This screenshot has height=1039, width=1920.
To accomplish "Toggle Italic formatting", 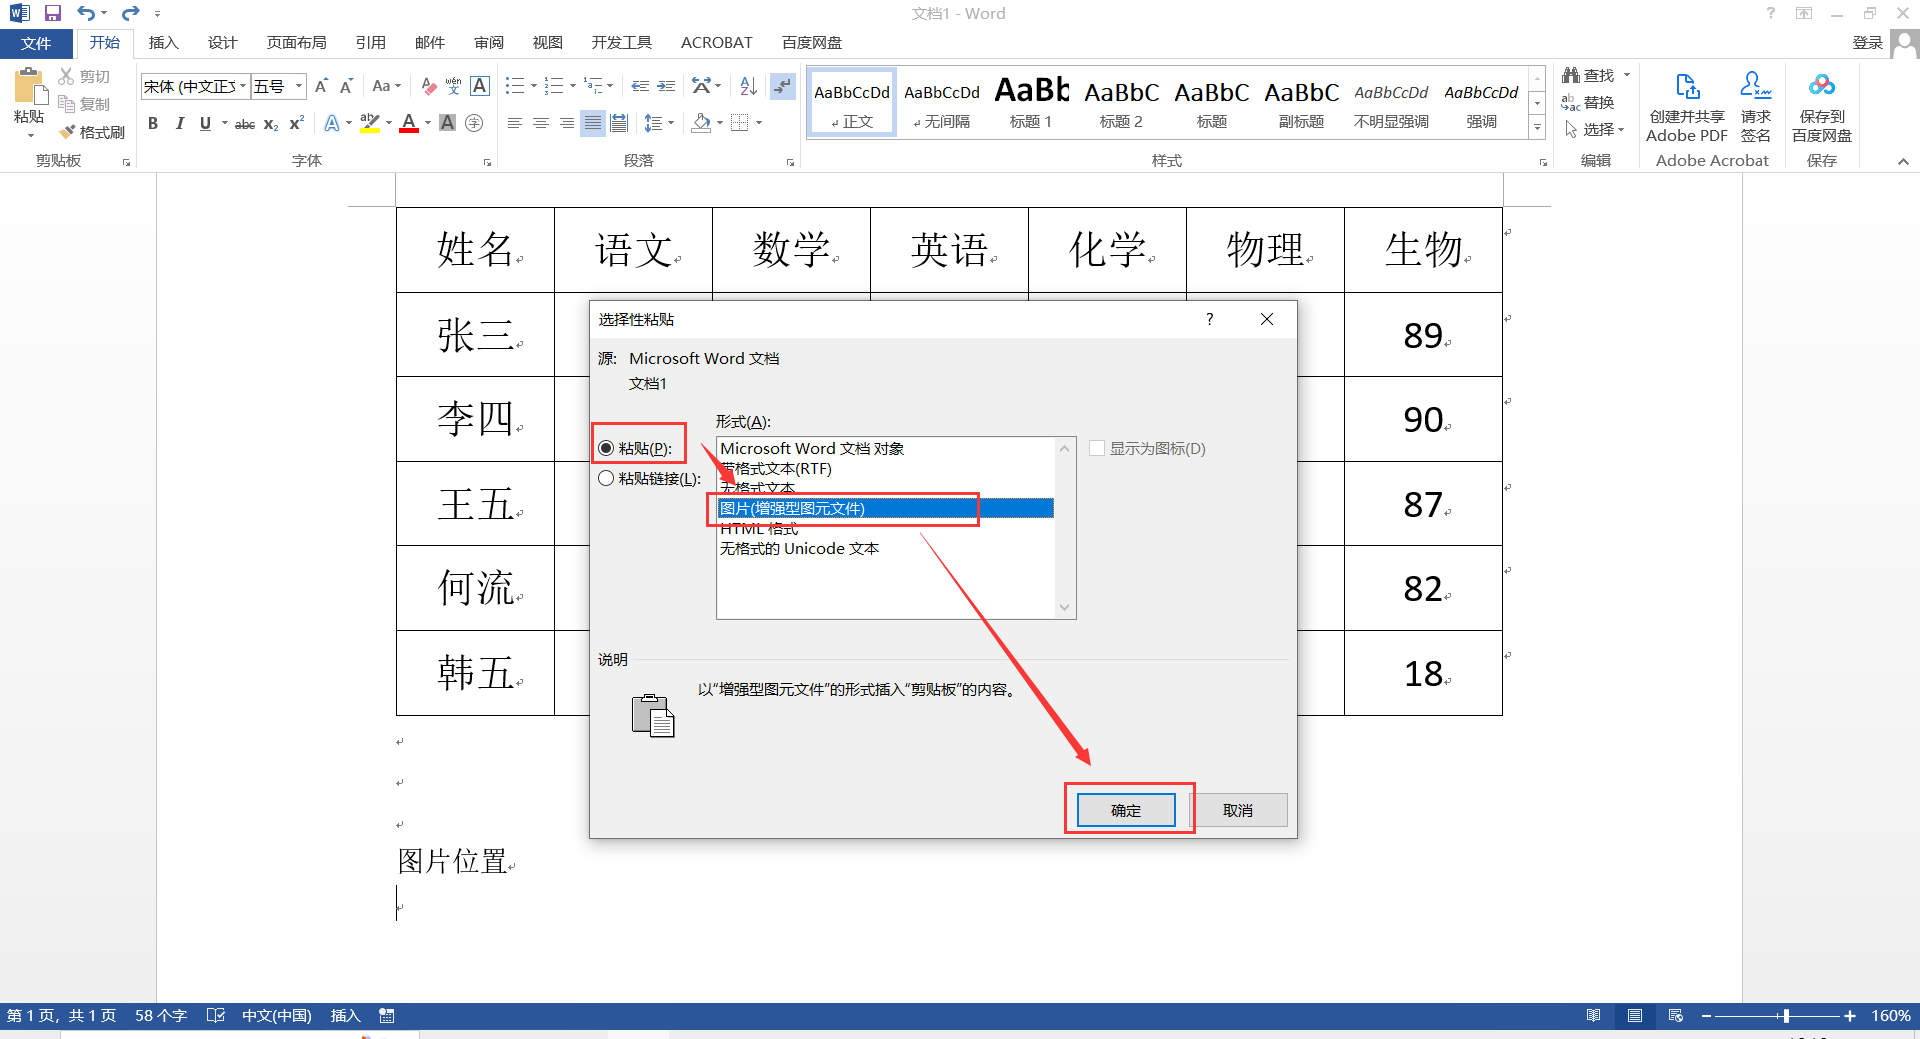I will pyautogui.click(x=179, y=123).
